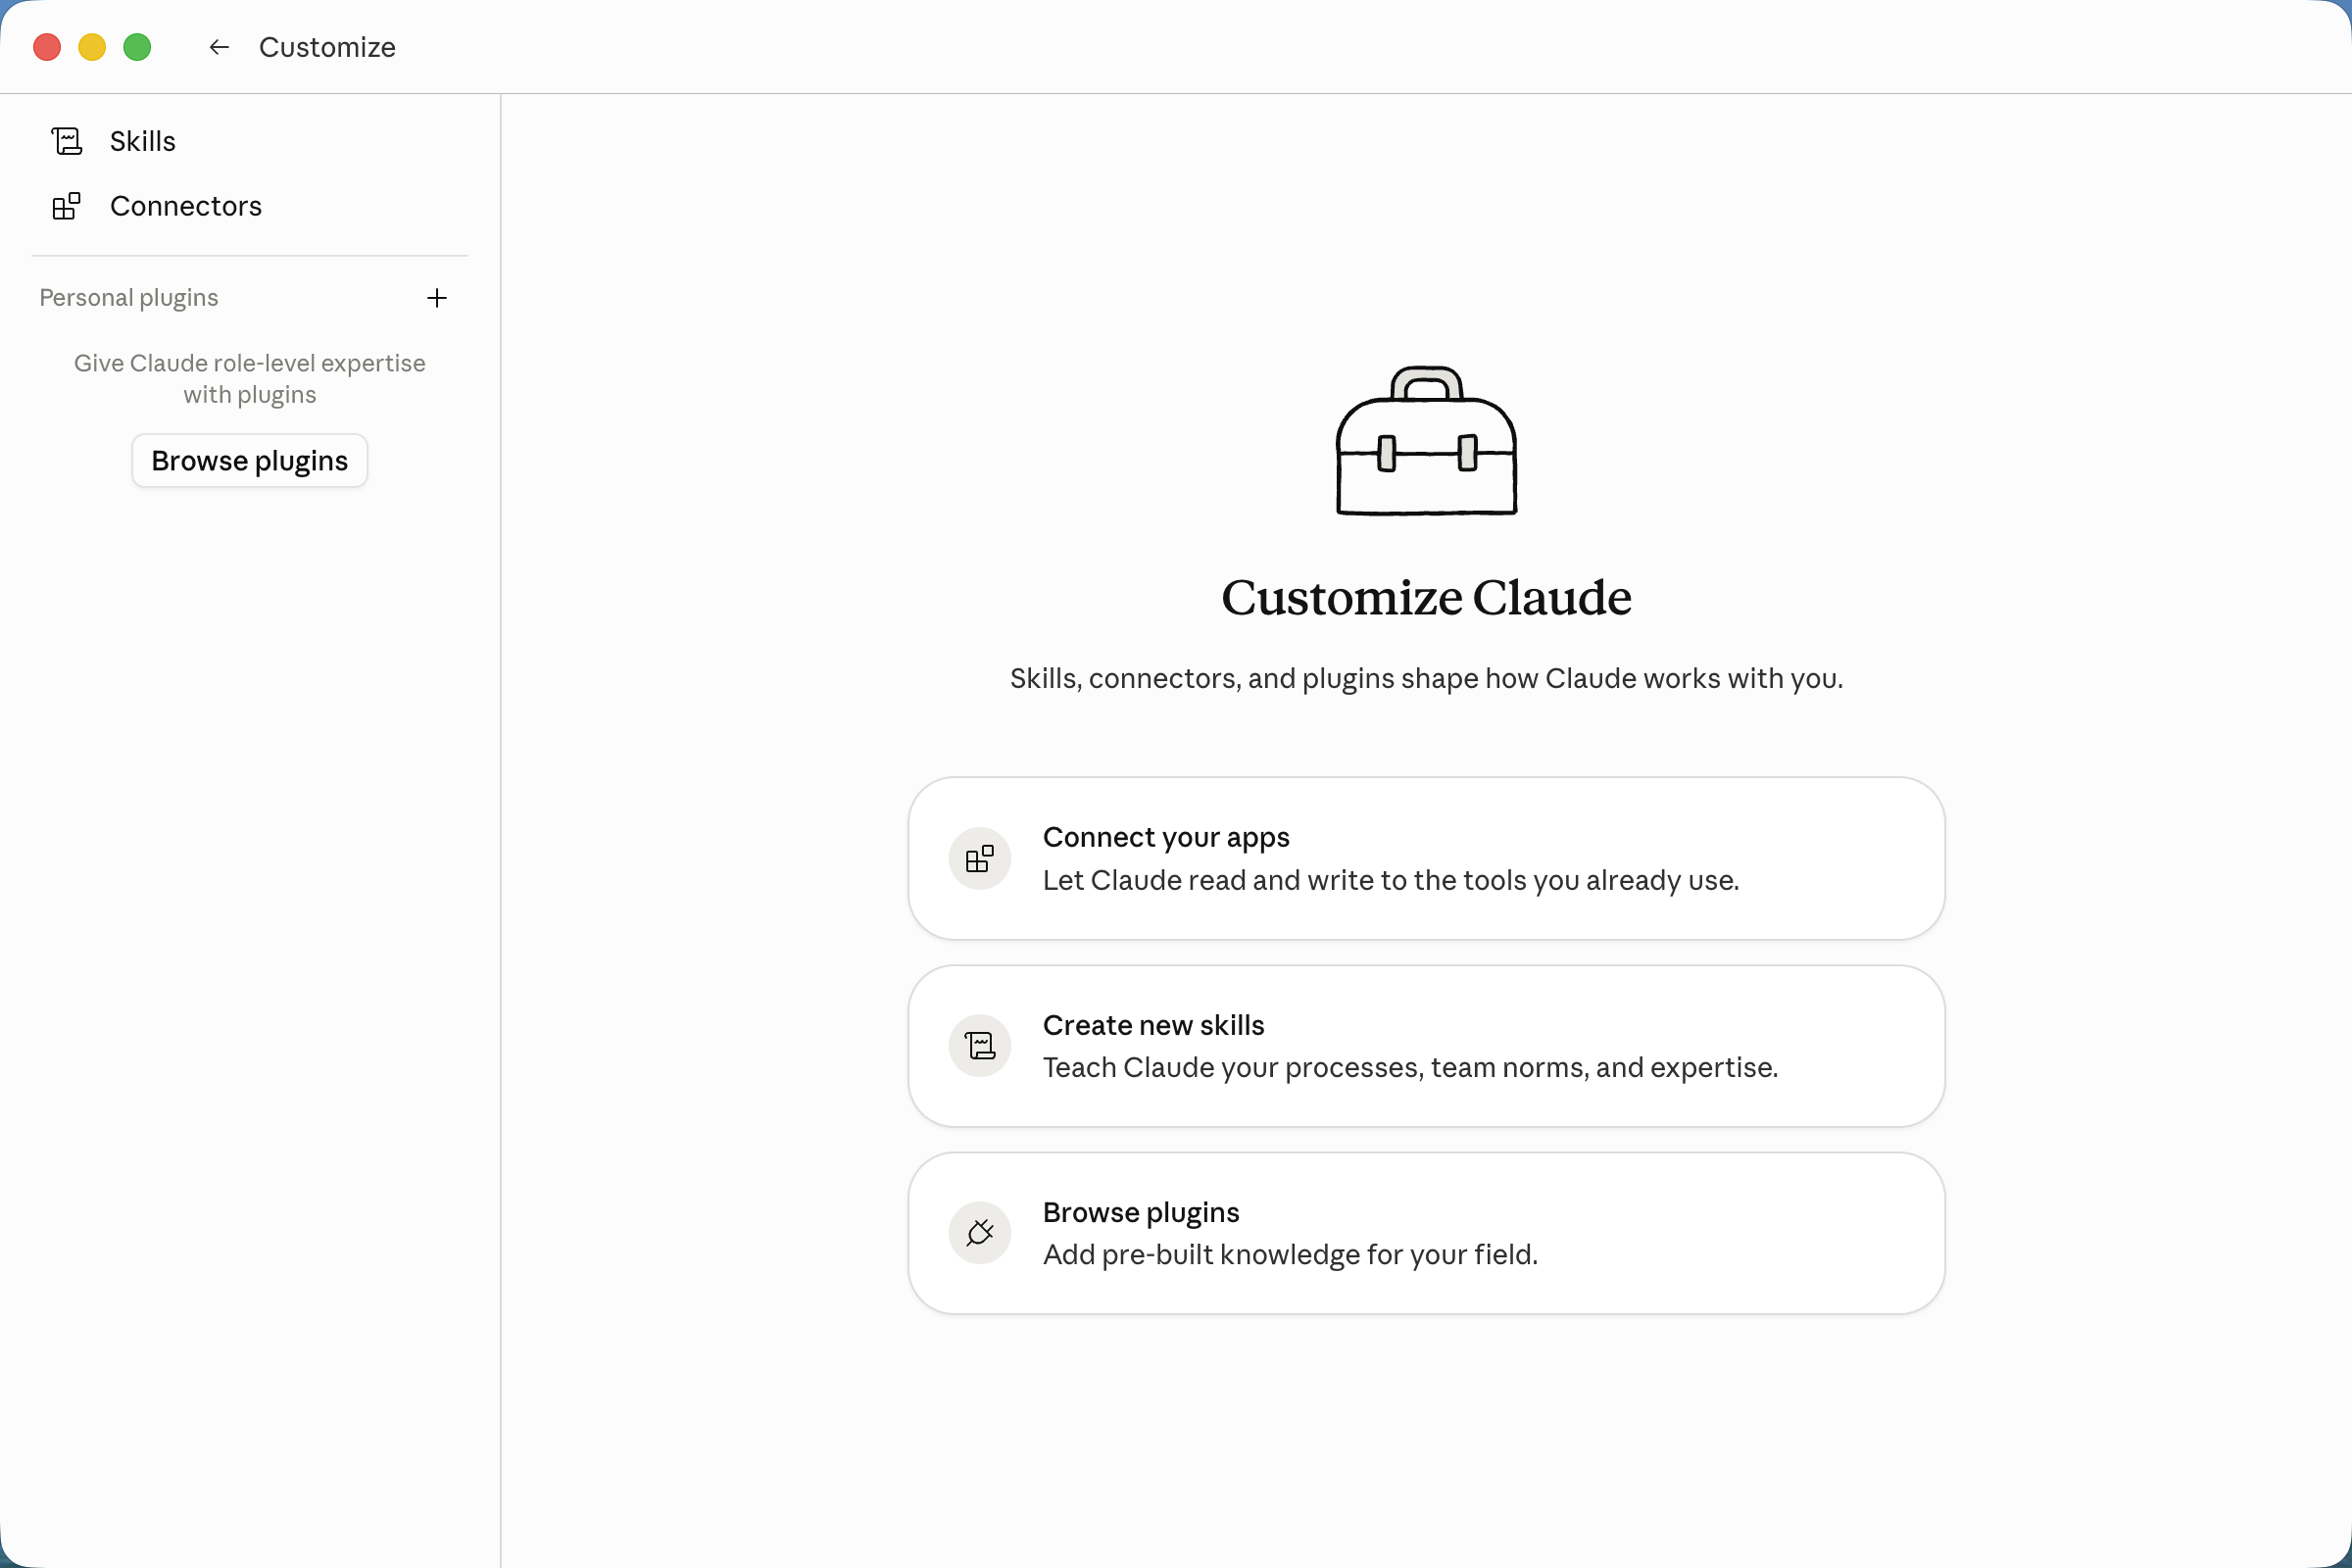Click the toolbox illustration
Screen dimensions: 2352x1568
point(1427,441)
